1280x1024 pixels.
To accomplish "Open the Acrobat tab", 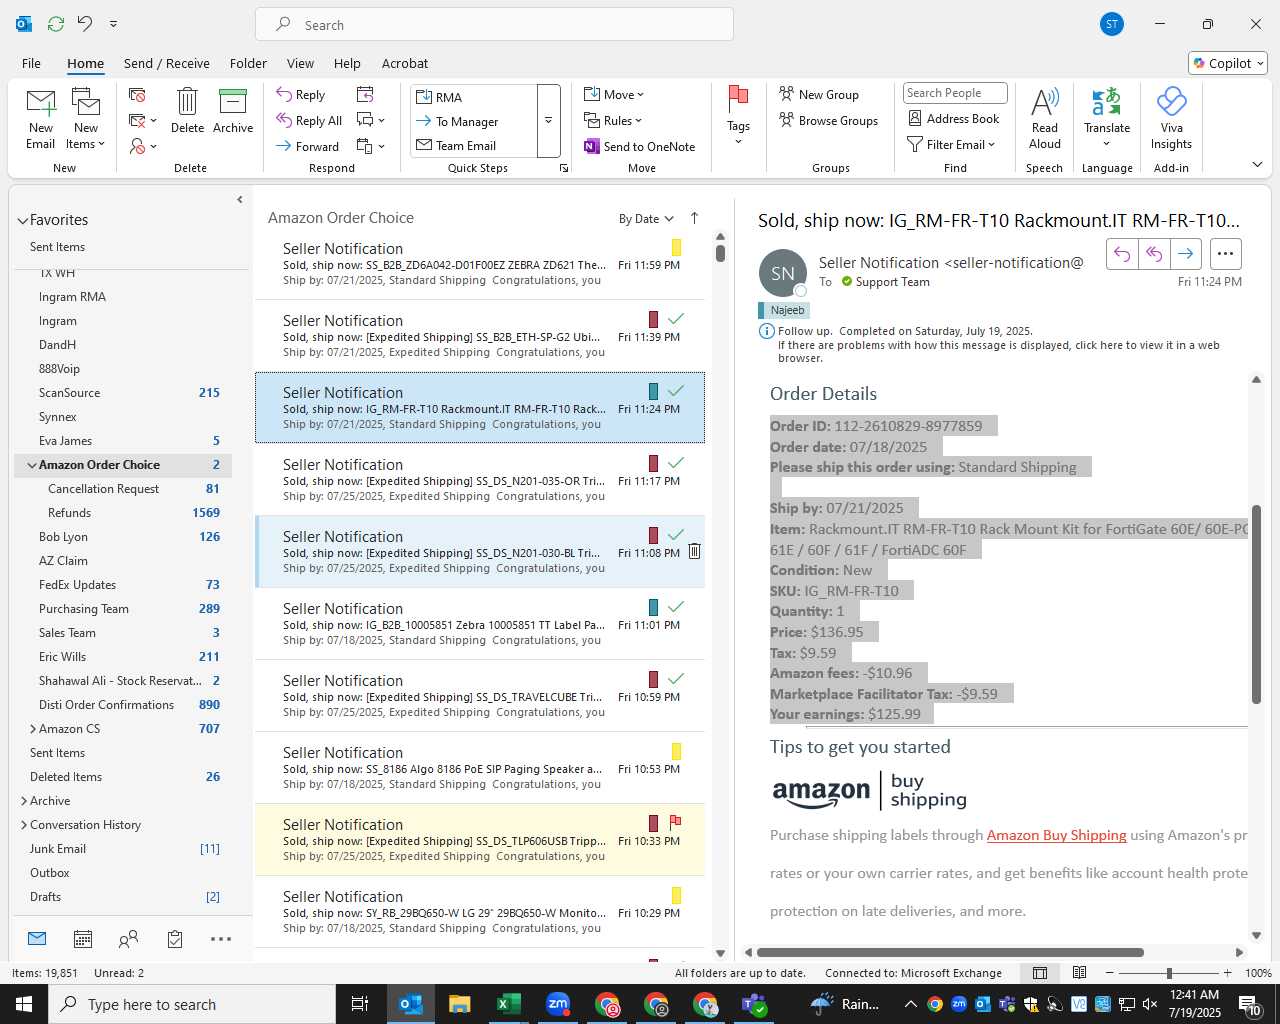I will [405, 63].
